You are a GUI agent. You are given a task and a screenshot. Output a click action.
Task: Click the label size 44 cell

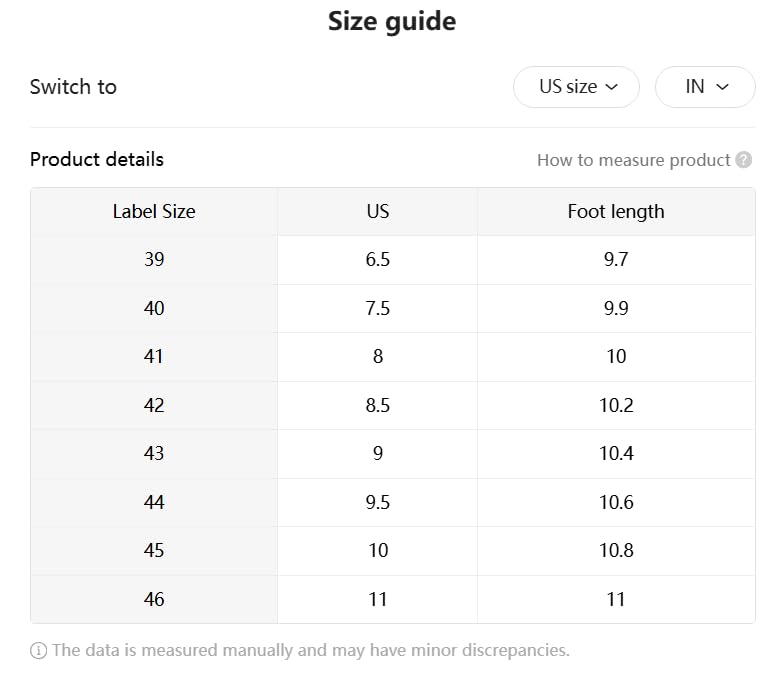[154, 503]
